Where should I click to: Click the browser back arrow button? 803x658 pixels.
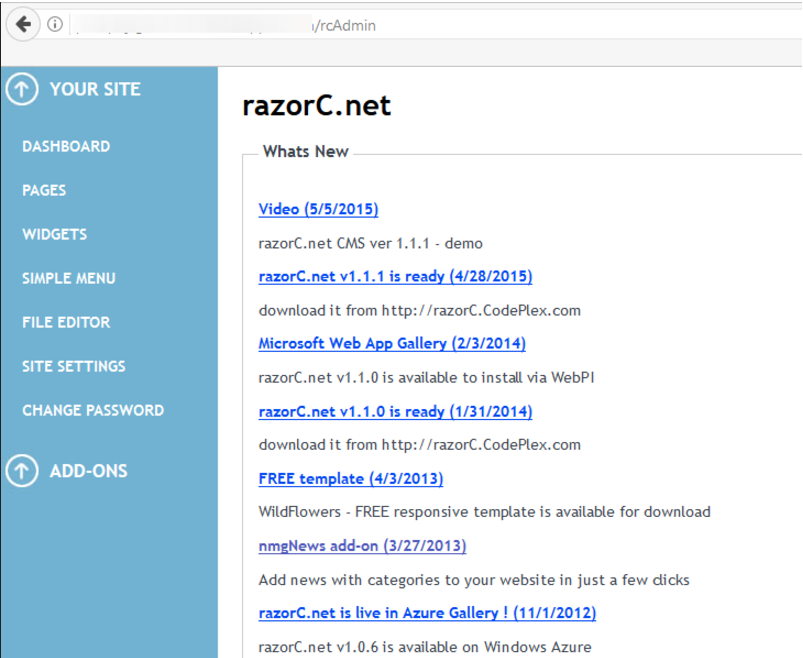pyautogui.click(x=23, y=24)
